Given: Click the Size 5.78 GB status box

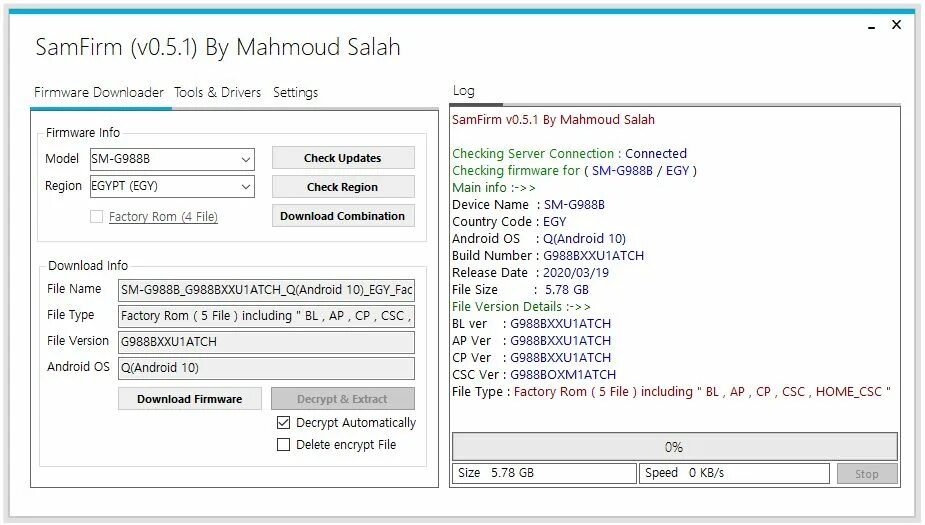Looking at the screenshot, I should tap(544, 473).
